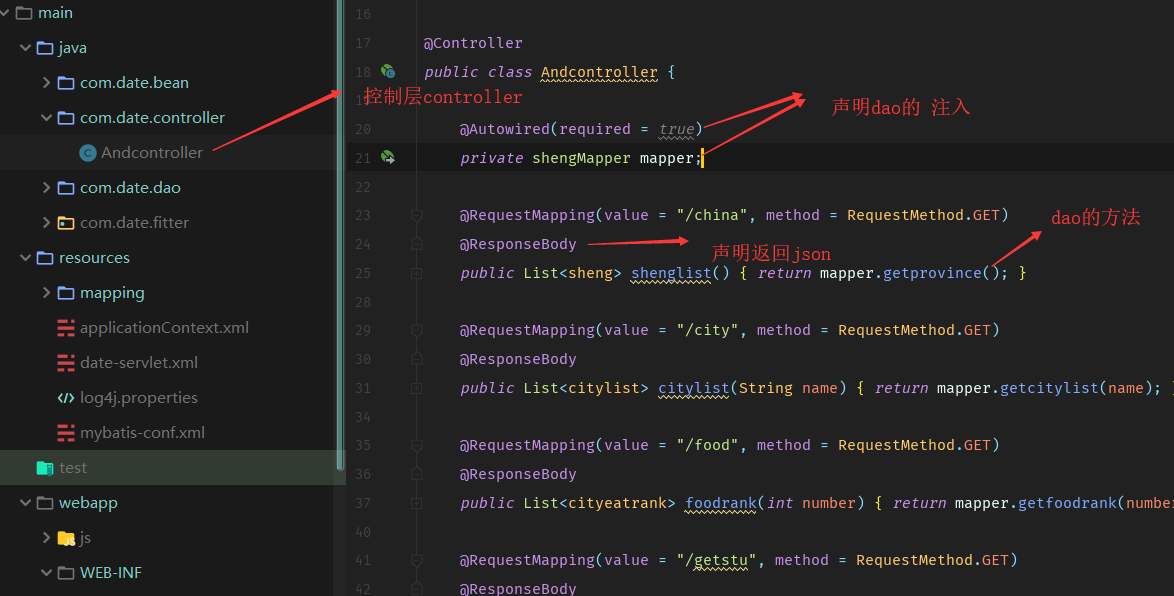Click the autowired dependency gutter icon on line 21
Screen dimensions: 1174x596
388,157
